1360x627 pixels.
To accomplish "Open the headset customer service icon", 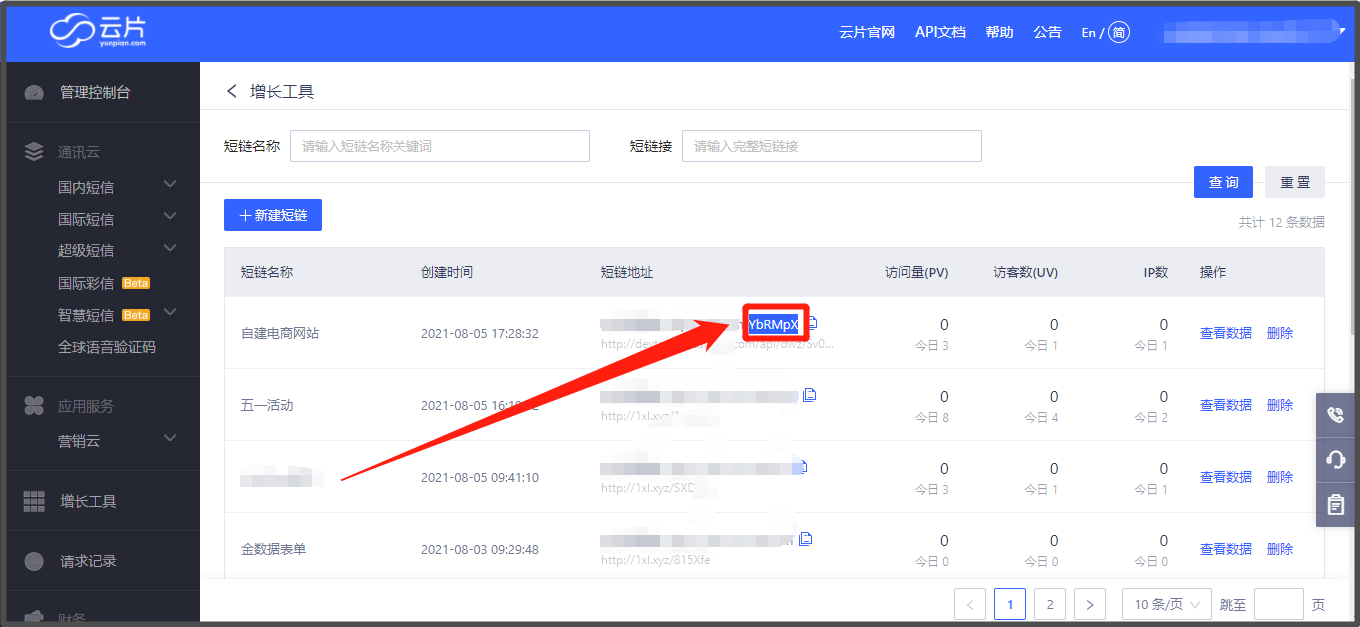I will tap(1336, 460).
